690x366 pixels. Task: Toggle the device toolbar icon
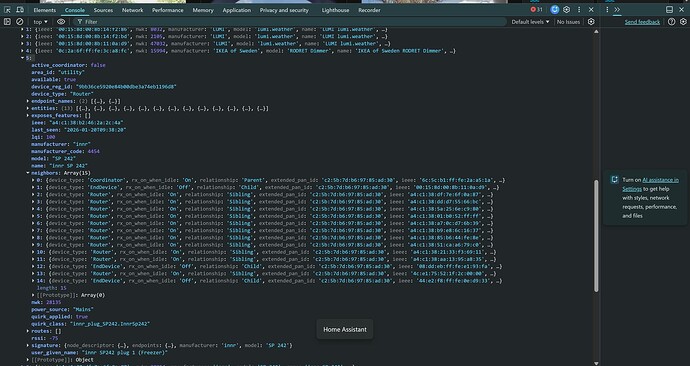[x=20, y=10]
